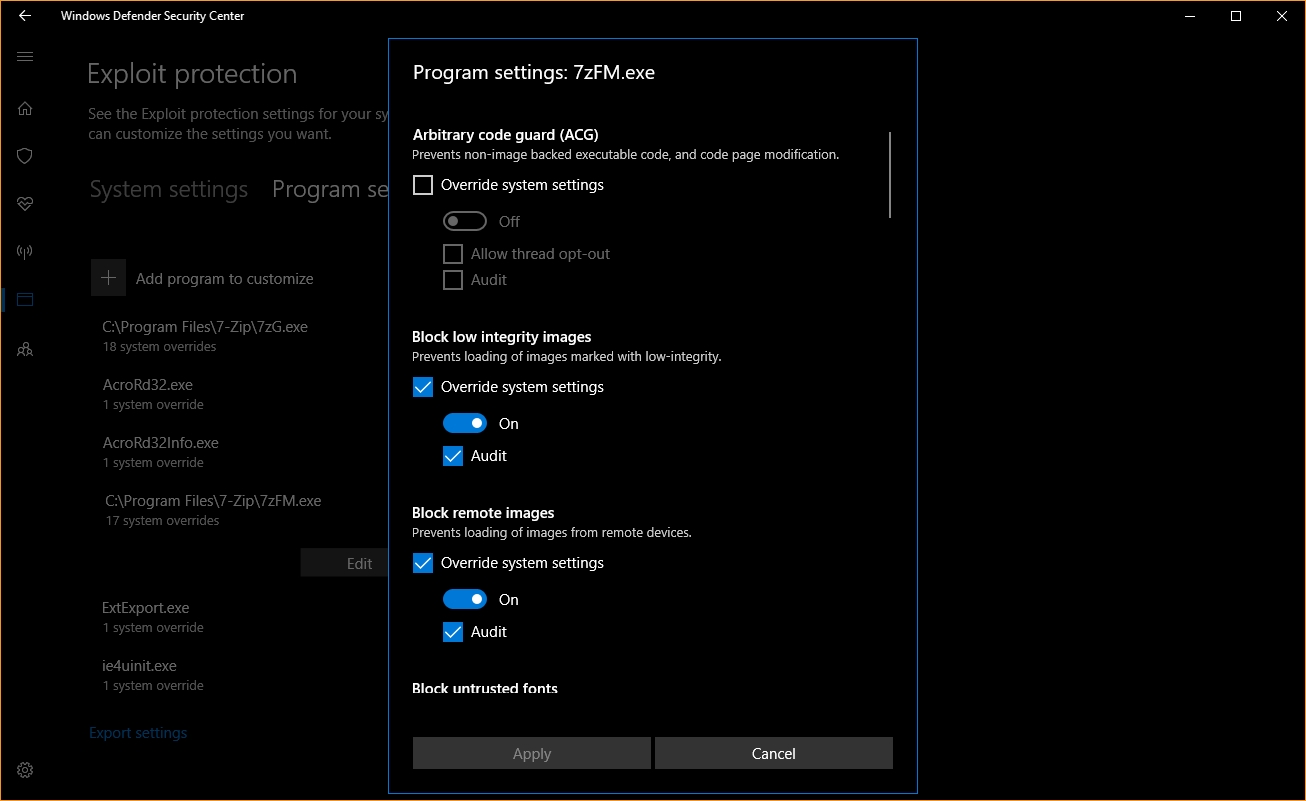Screen dimensions: 1306x801
Task: Switch to the Program settings tab
Action: [x=330, y=189]
